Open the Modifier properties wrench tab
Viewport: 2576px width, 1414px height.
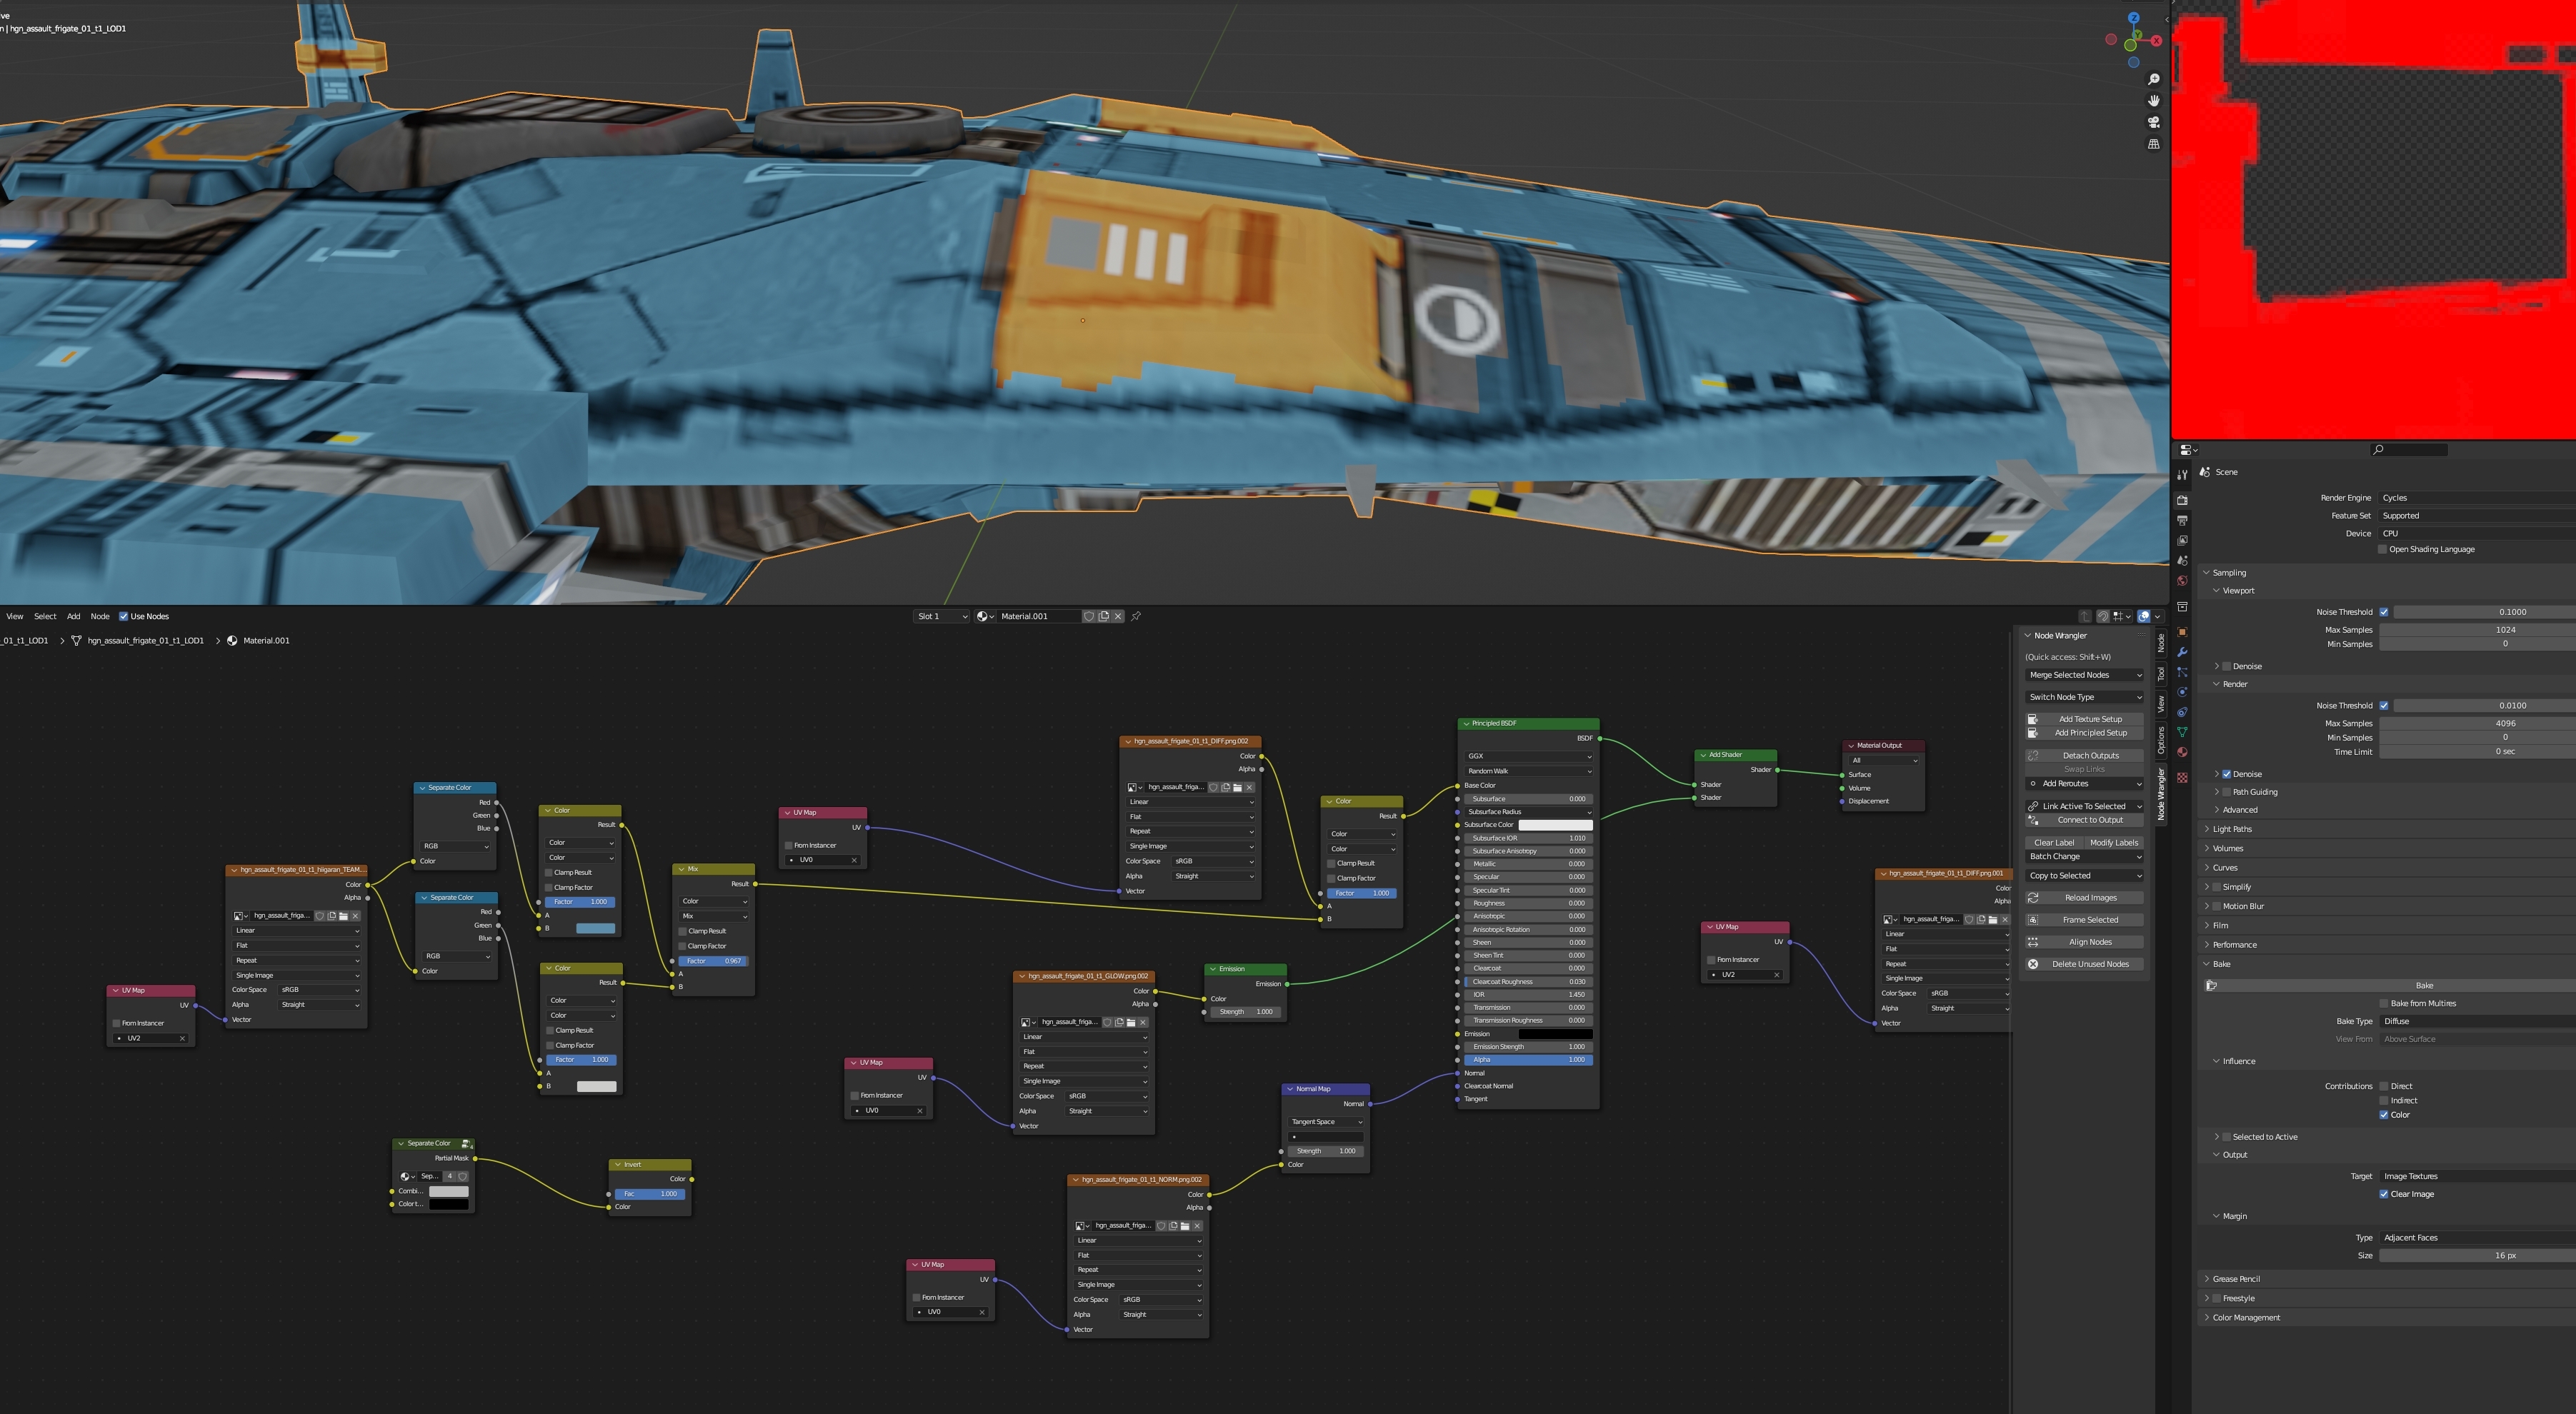pos(2182,652)
